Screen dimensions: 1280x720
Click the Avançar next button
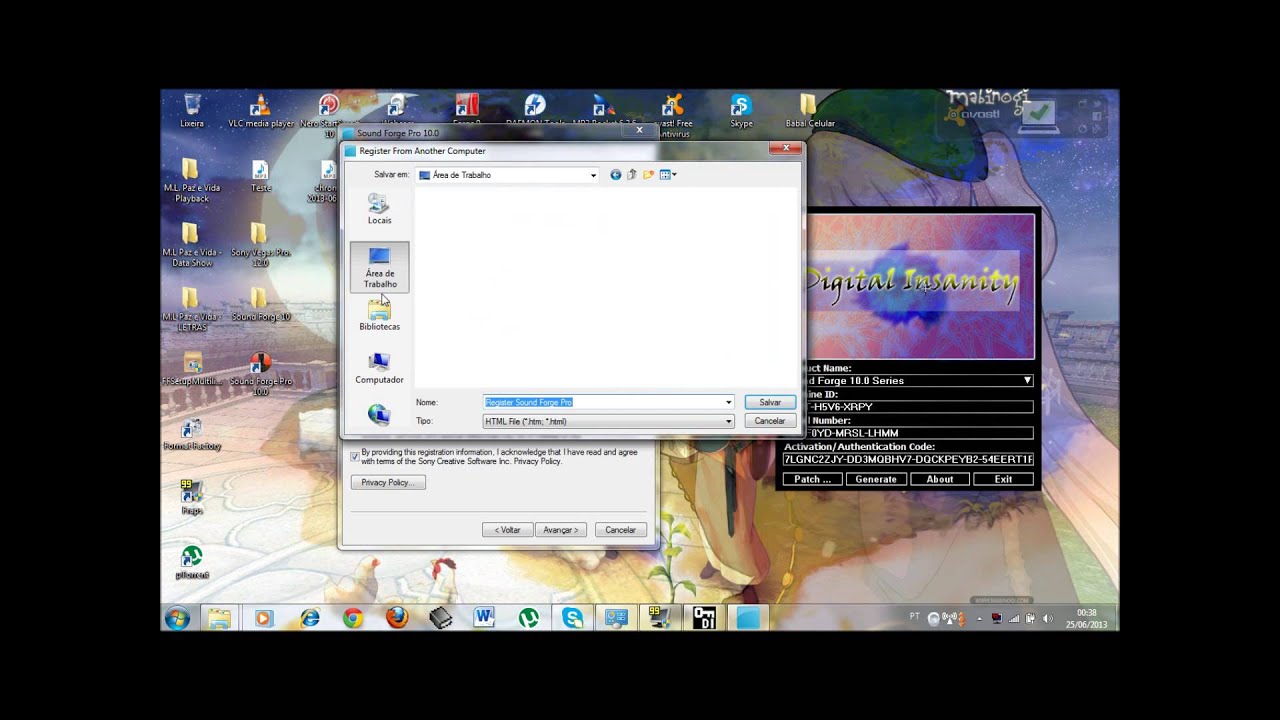[560, 530]
